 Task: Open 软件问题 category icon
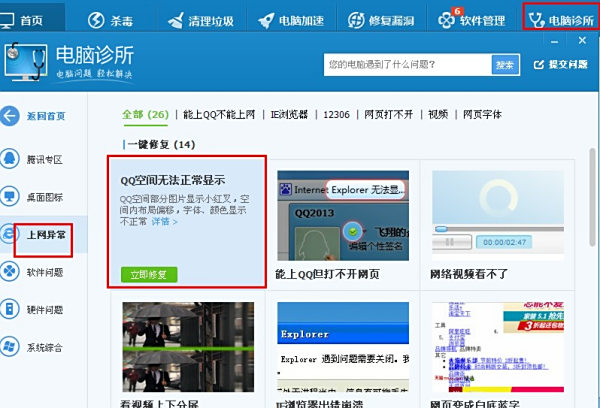point(10,272)
